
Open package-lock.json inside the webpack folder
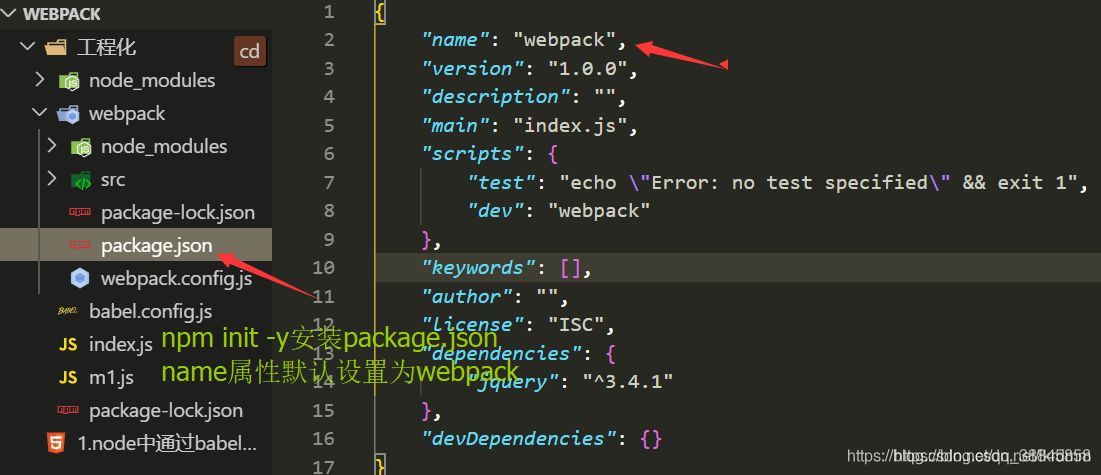(x=177, y=212)
